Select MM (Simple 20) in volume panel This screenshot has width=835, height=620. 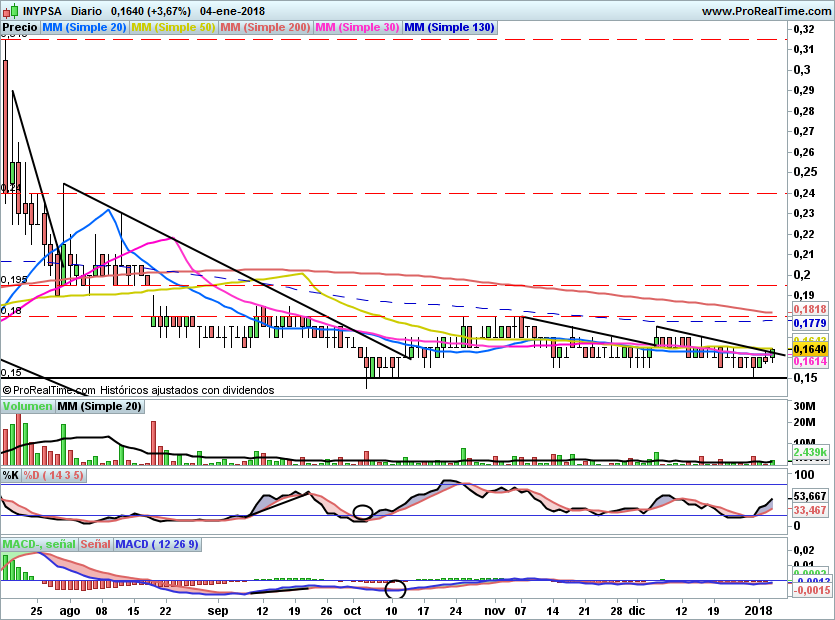coord(99,406)
